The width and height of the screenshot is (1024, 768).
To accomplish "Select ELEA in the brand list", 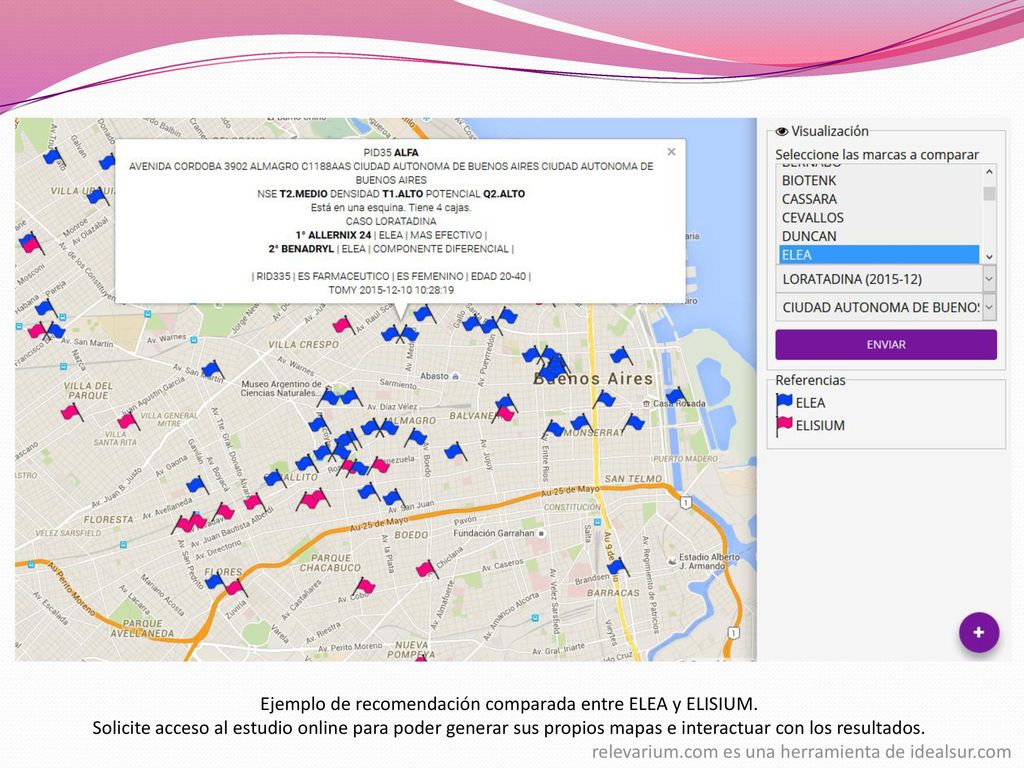I will coord(879,255).
